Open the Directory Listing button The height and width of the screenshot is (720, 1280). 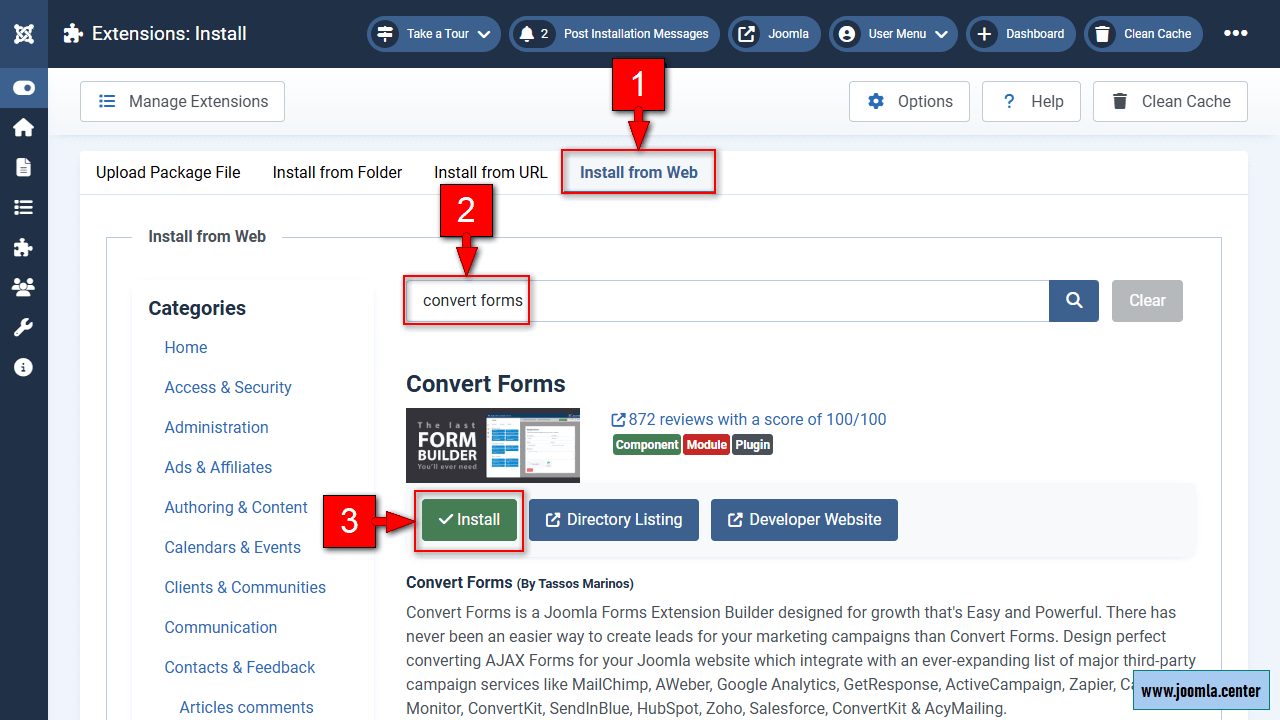point(614,520)
